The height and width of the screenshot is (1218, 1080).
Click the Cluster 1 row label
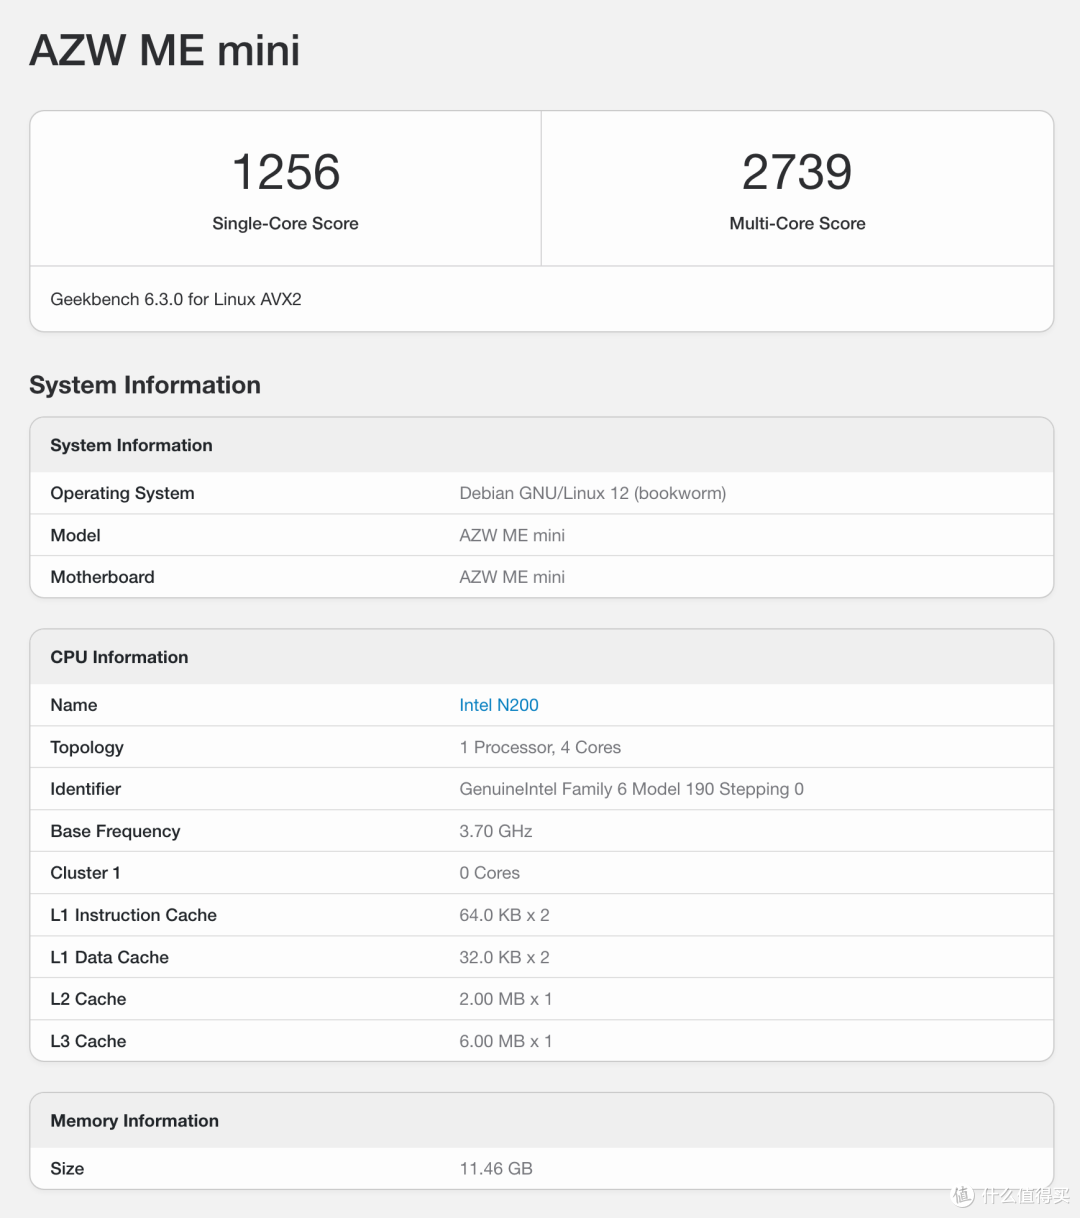(x=85, y=873)
